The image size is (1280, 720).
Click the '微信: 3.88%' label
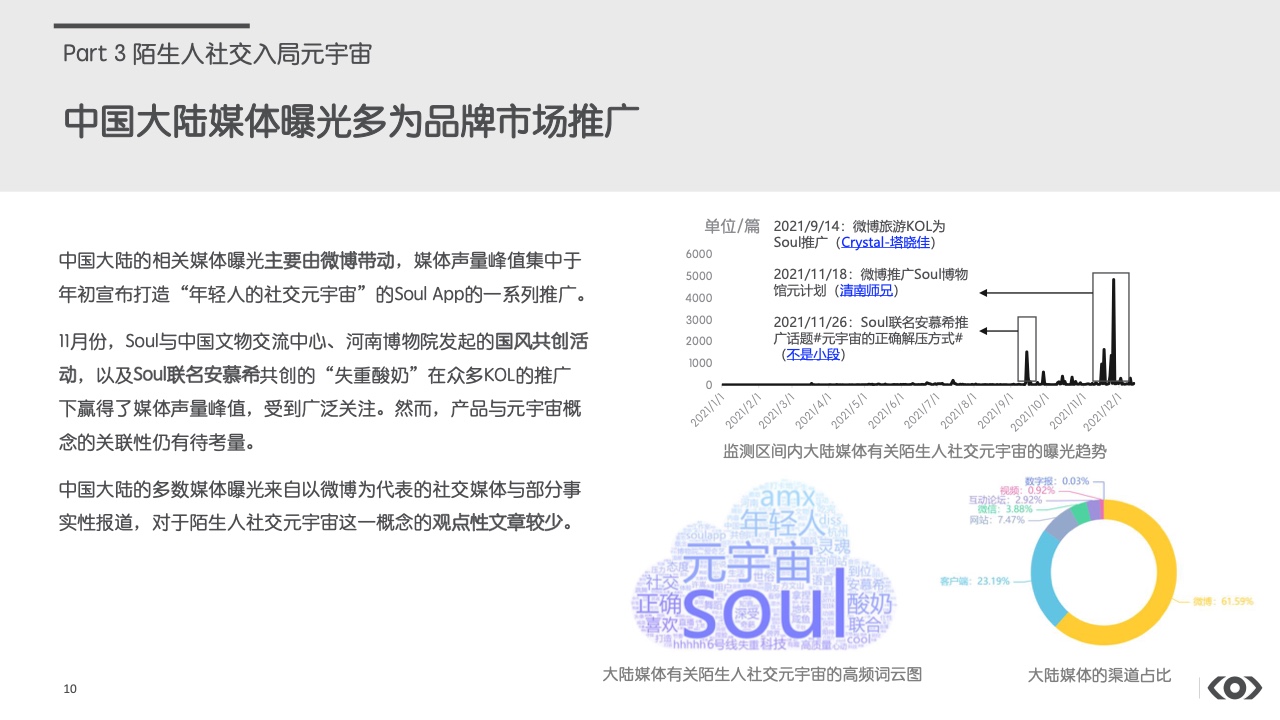1003,509
